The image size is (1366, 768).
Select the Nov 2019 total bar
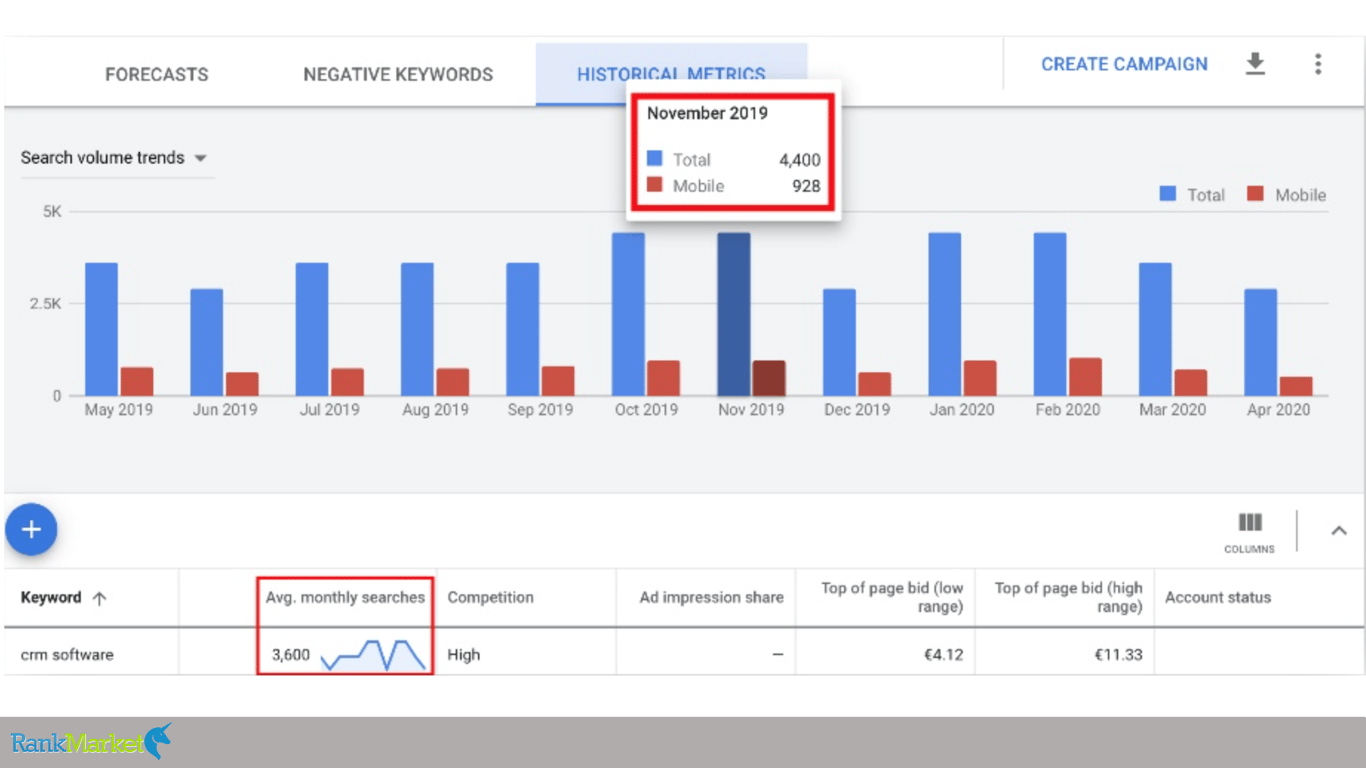coord(734,314)
